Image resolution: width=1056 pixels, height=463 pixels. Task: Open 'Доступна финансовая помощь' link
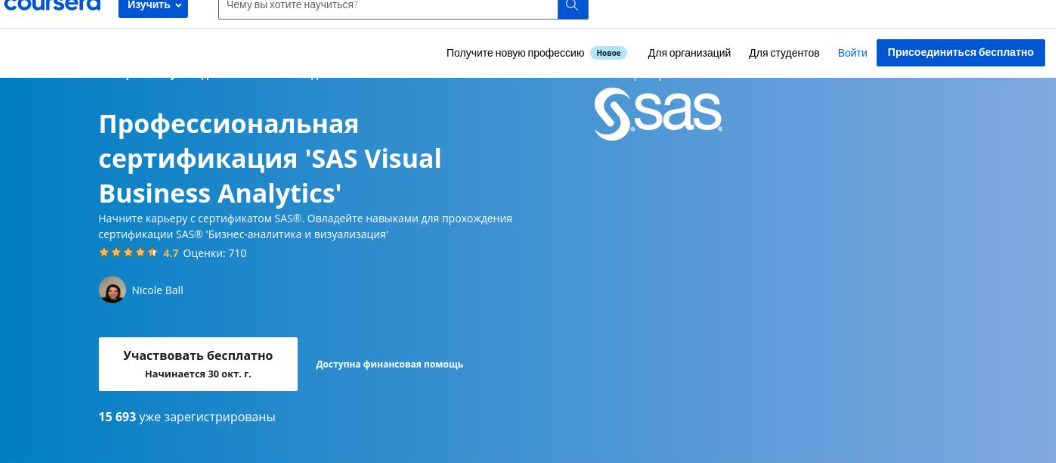(x=389, y=365)
